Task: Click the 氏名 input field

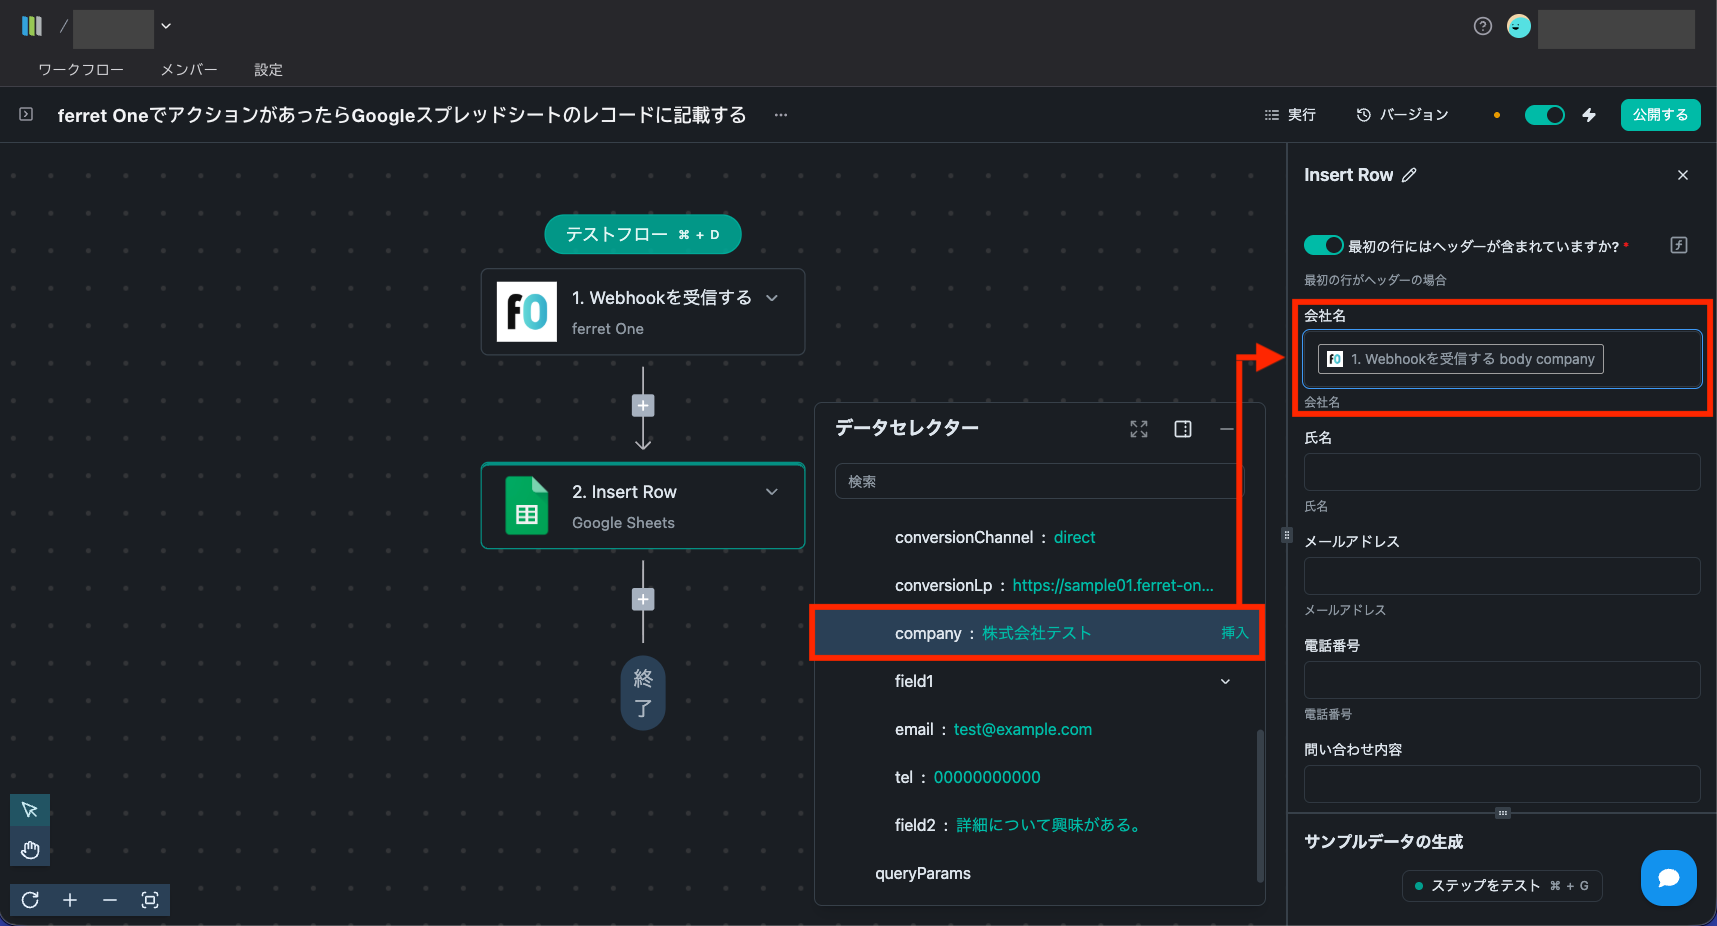Action: pos(1501,472)
